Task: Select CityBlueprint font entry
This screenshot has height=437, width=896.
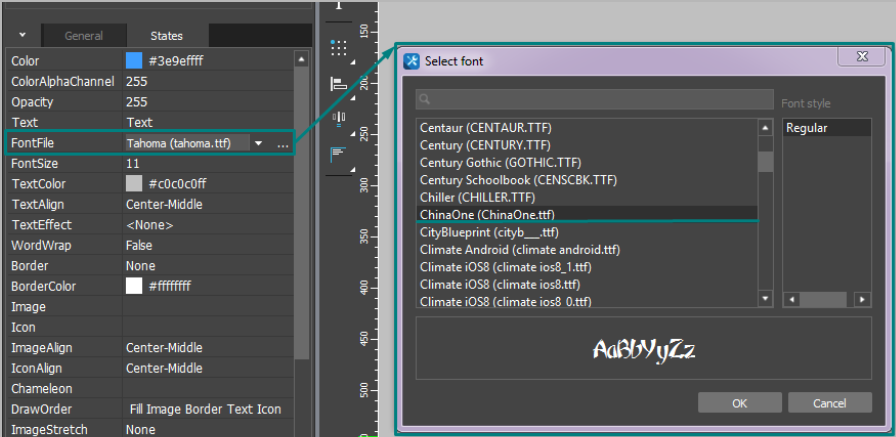Action: pos(587,232)
